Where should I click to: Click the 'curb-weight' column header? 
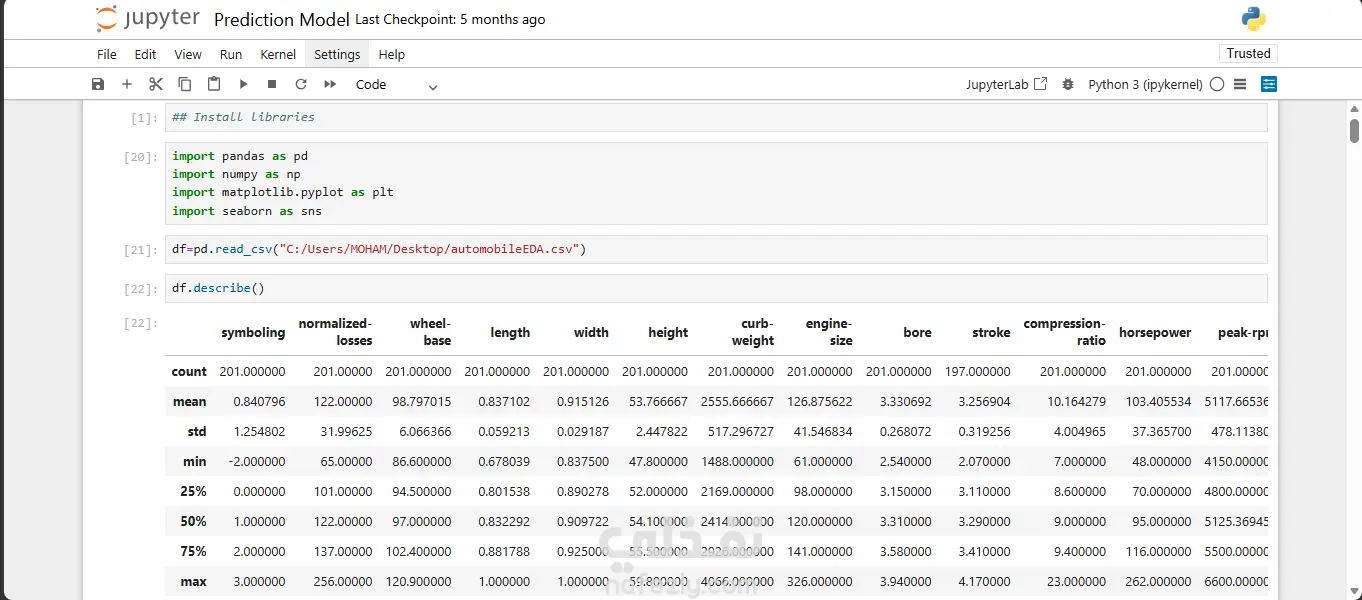(x=752, y=332)
